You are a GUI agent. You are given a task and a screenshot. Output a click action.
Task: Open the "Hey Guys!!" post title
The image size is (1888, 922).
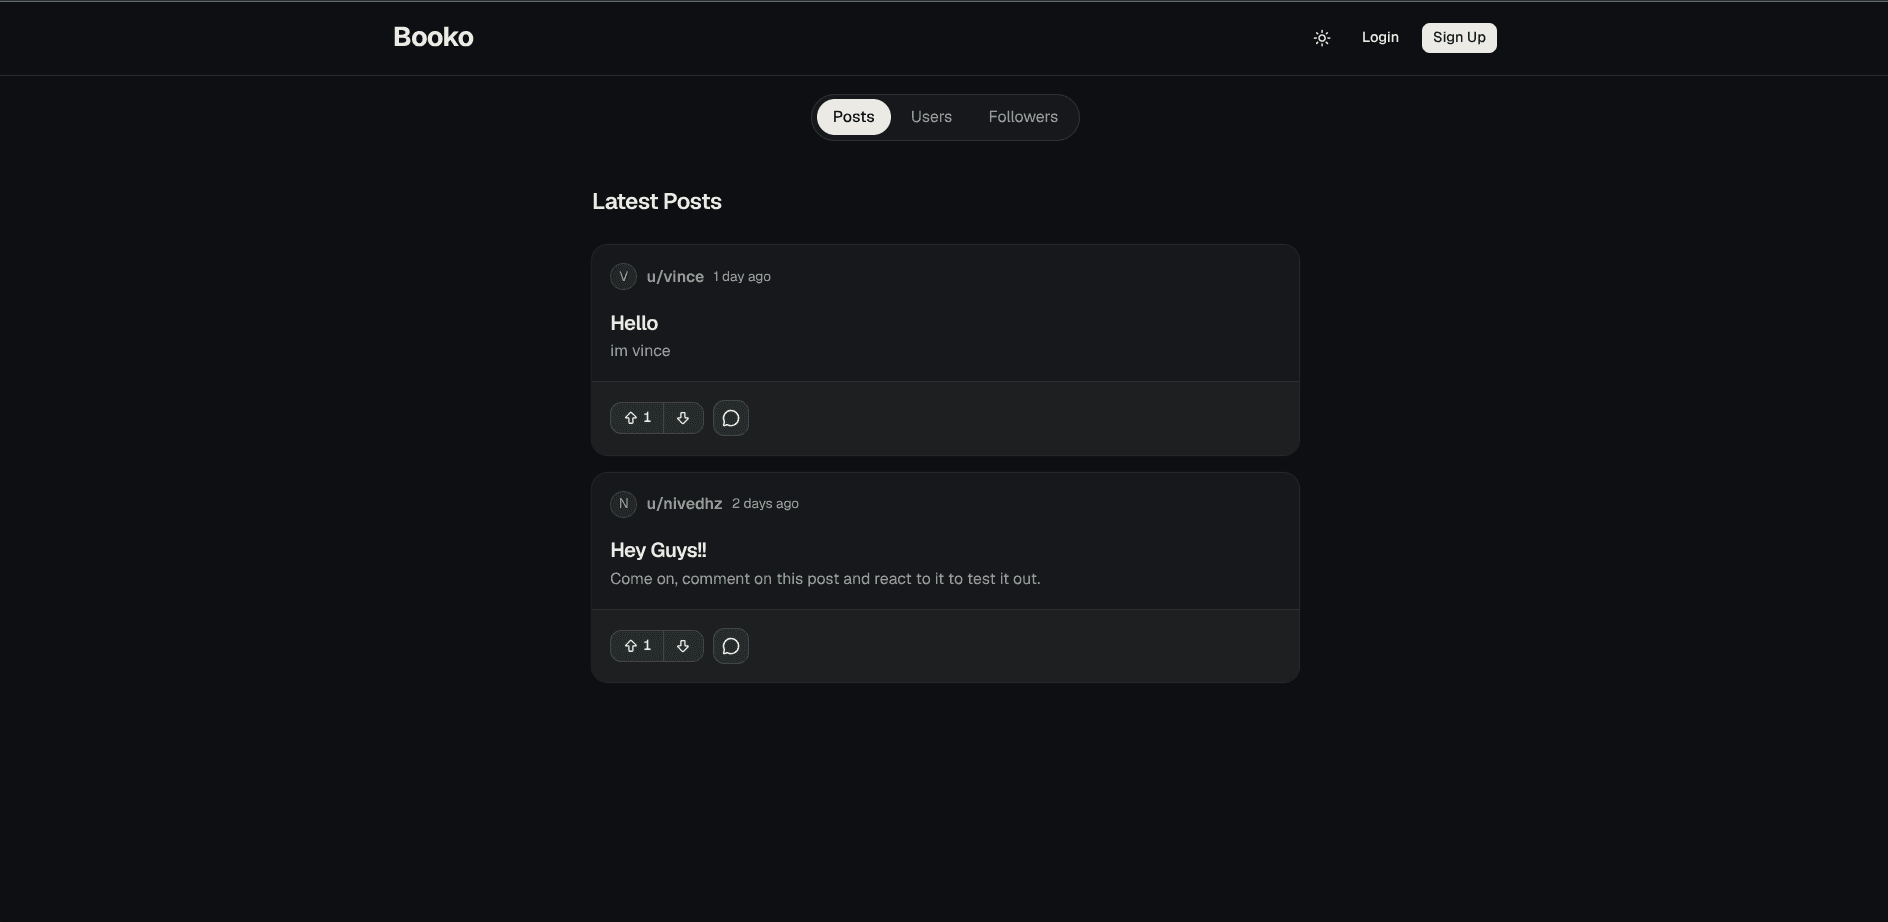[x=658, y=550]
